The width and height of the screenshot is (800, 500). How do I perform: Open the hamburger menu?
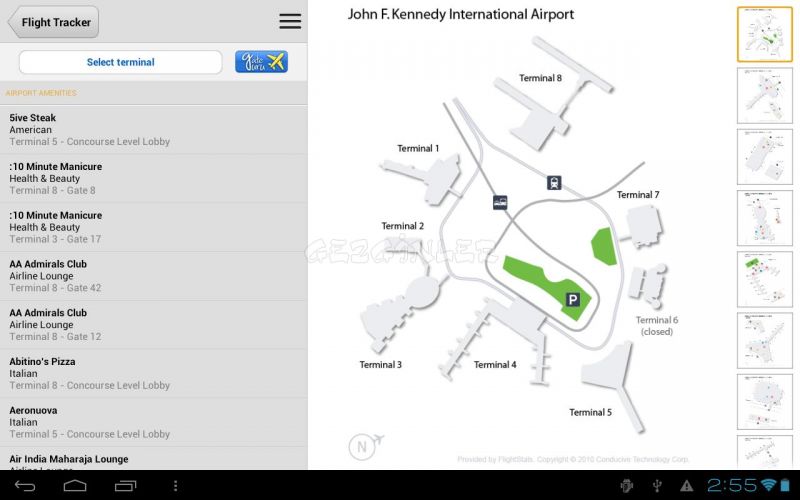290,21
